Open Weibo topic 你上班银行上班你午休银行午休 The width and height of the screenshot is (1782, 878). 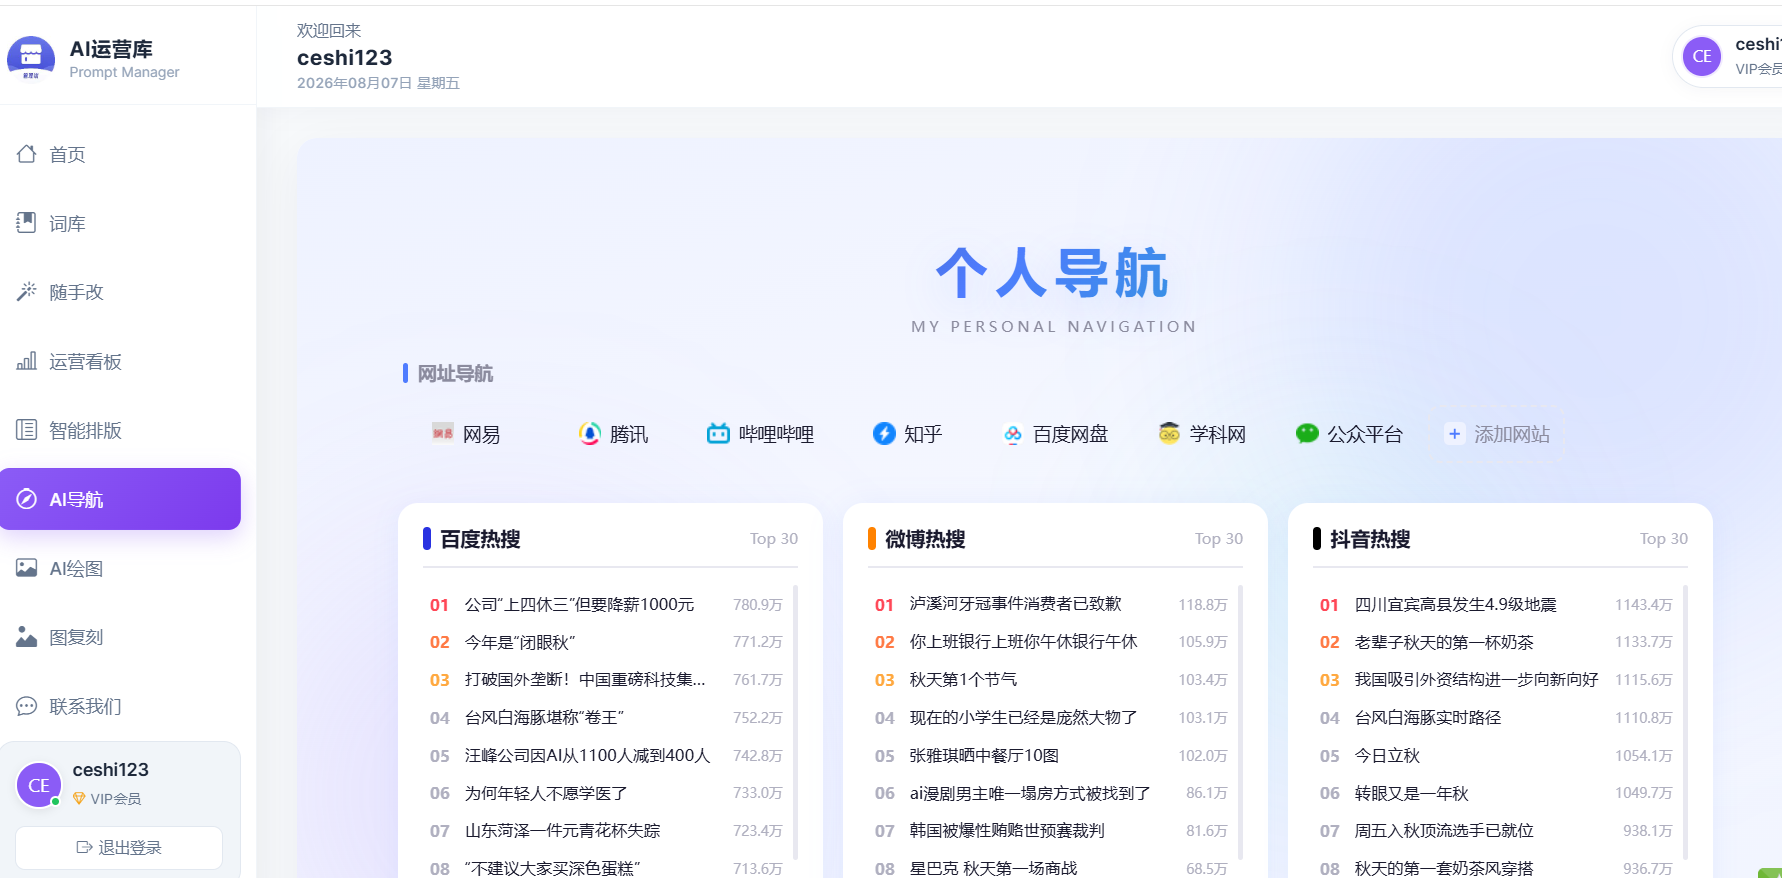coord(1023,642)
